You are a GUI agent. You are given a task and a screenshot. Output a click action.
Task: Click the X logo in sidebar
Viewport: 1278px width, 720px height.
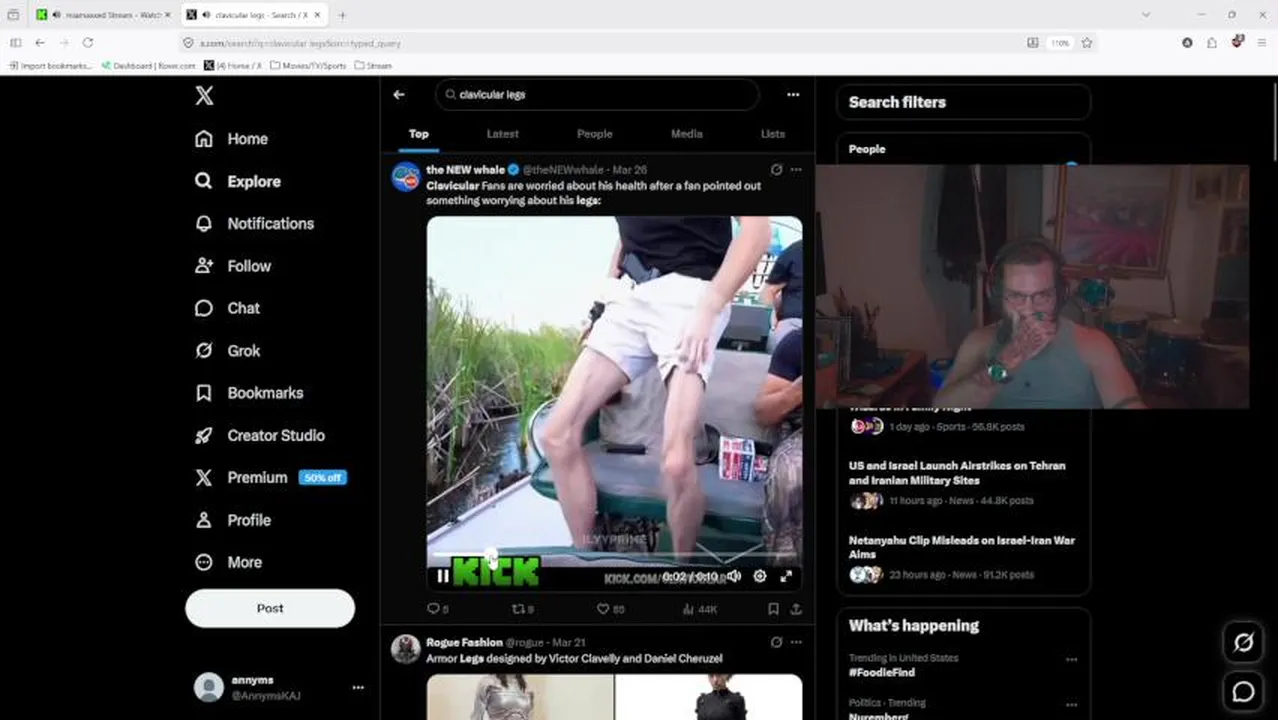point(204,96)
